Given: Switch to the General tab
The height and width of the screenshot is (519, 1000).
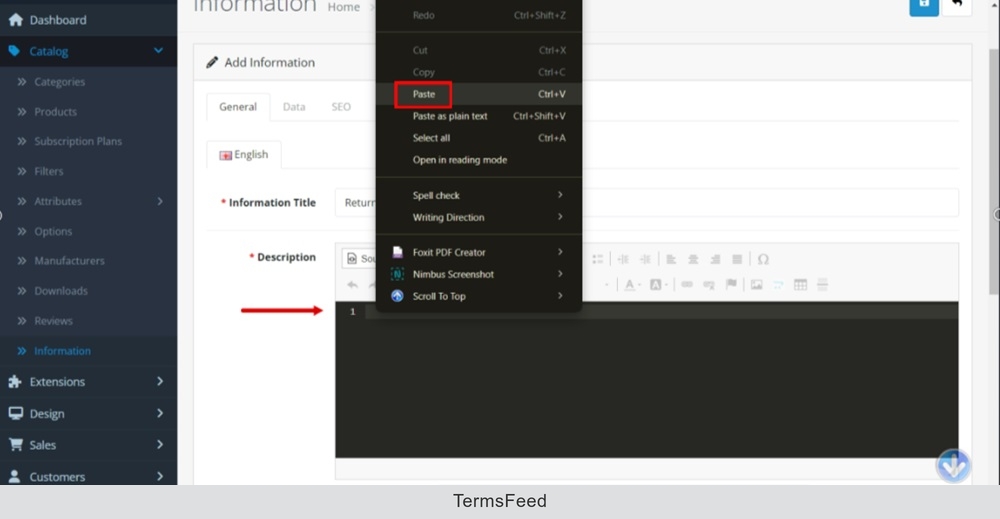Looking at the screenshot, I should pyautogui.click(x=238, y=106).
